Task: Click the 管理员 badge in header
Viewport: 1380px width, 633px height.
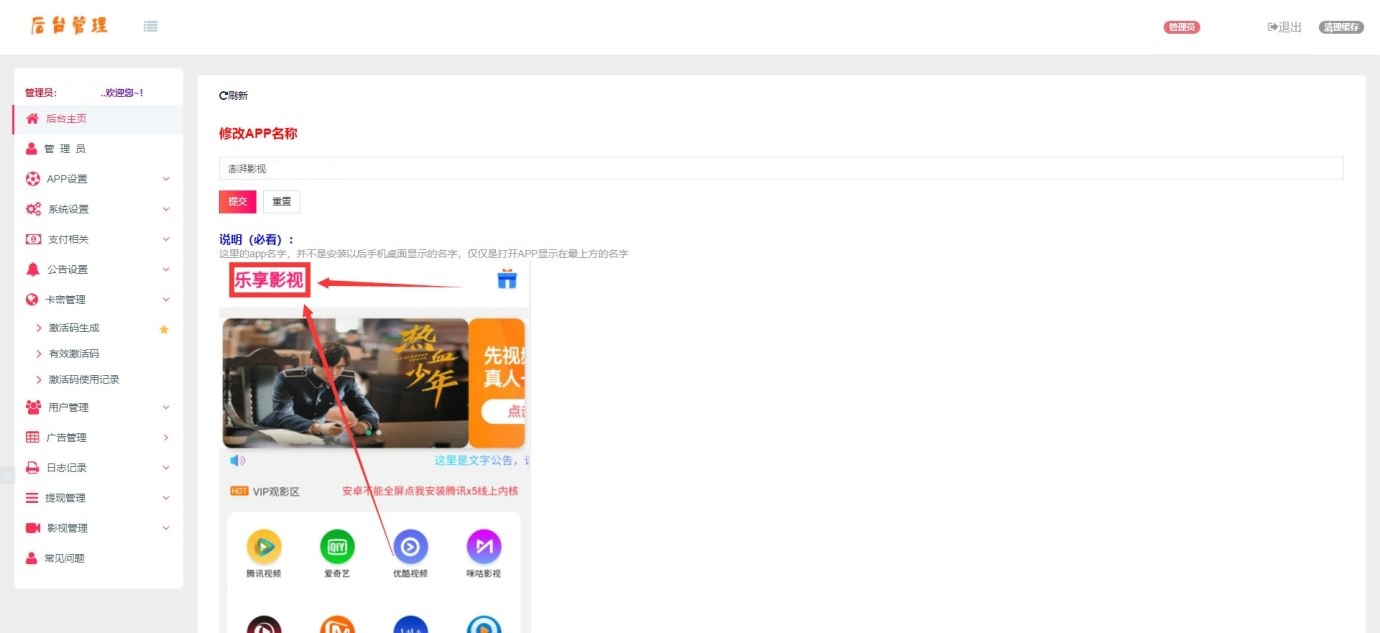Action: click(1182, 27)
